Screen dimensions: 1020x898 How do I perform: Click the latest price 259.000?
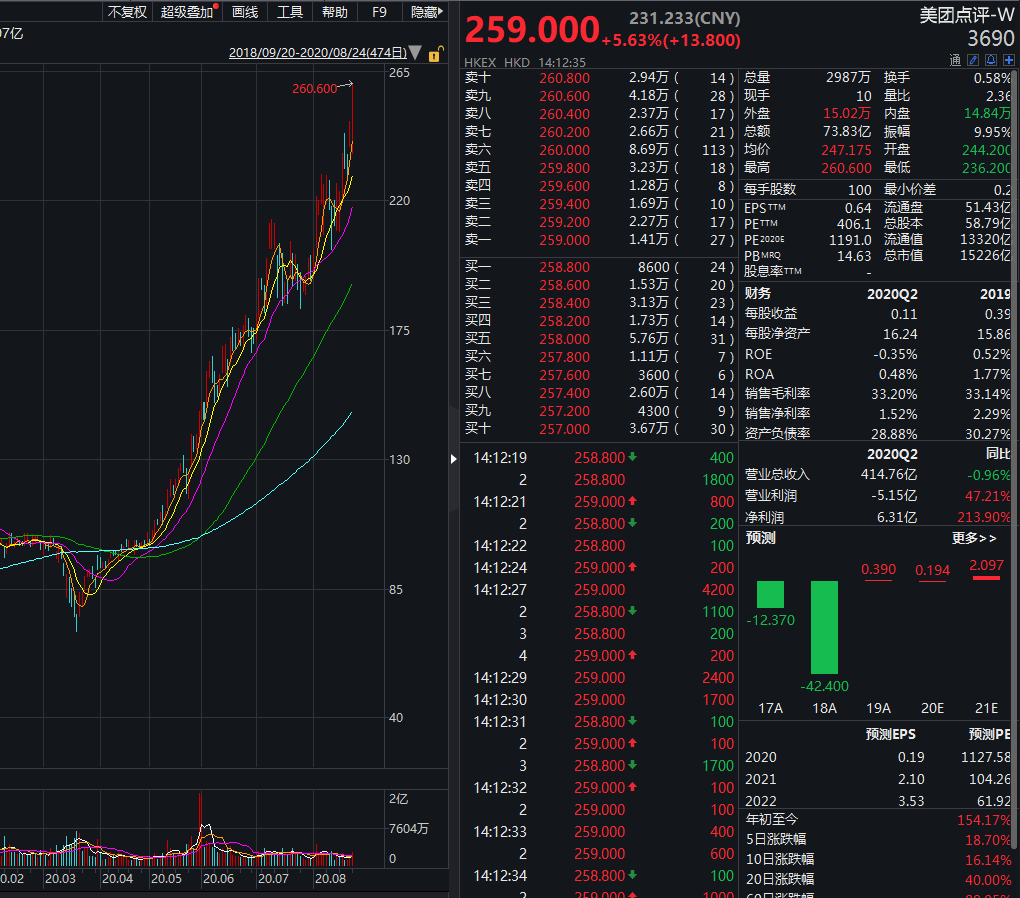531,30
